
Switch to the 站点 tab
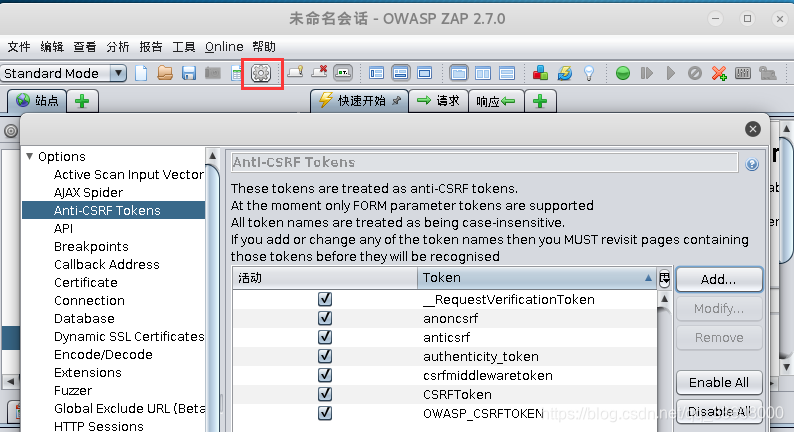(x=37, y=101)
